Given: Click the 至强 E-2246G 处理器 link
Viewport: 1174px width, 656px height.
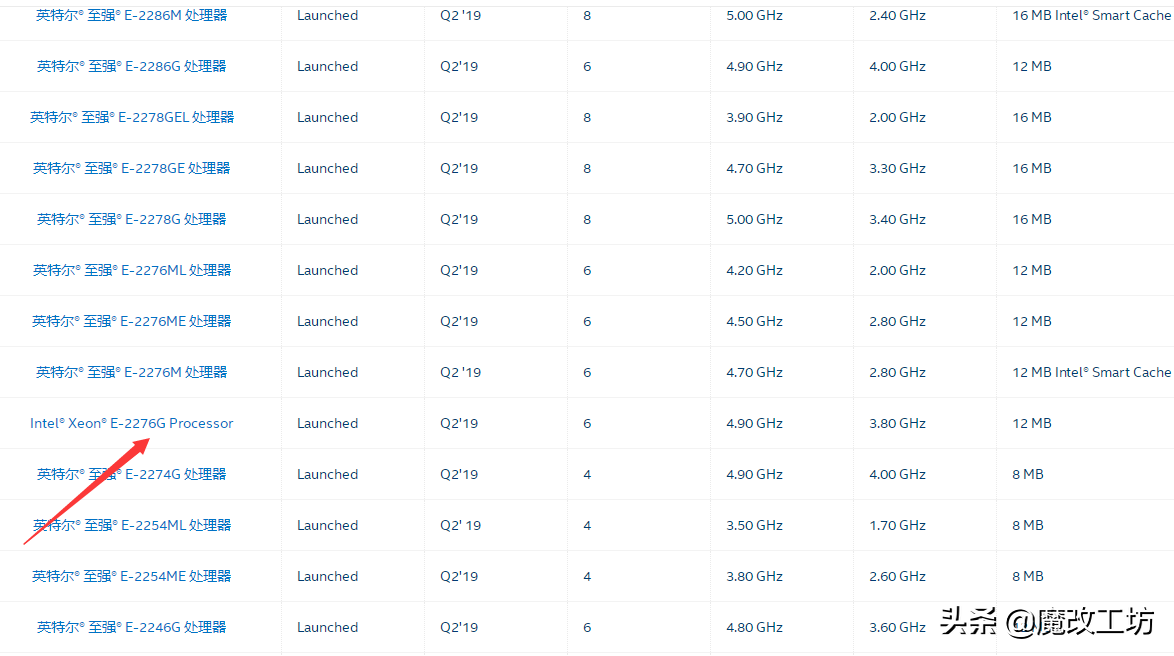Looking at the screenshot, I should (x=132, y=627).
